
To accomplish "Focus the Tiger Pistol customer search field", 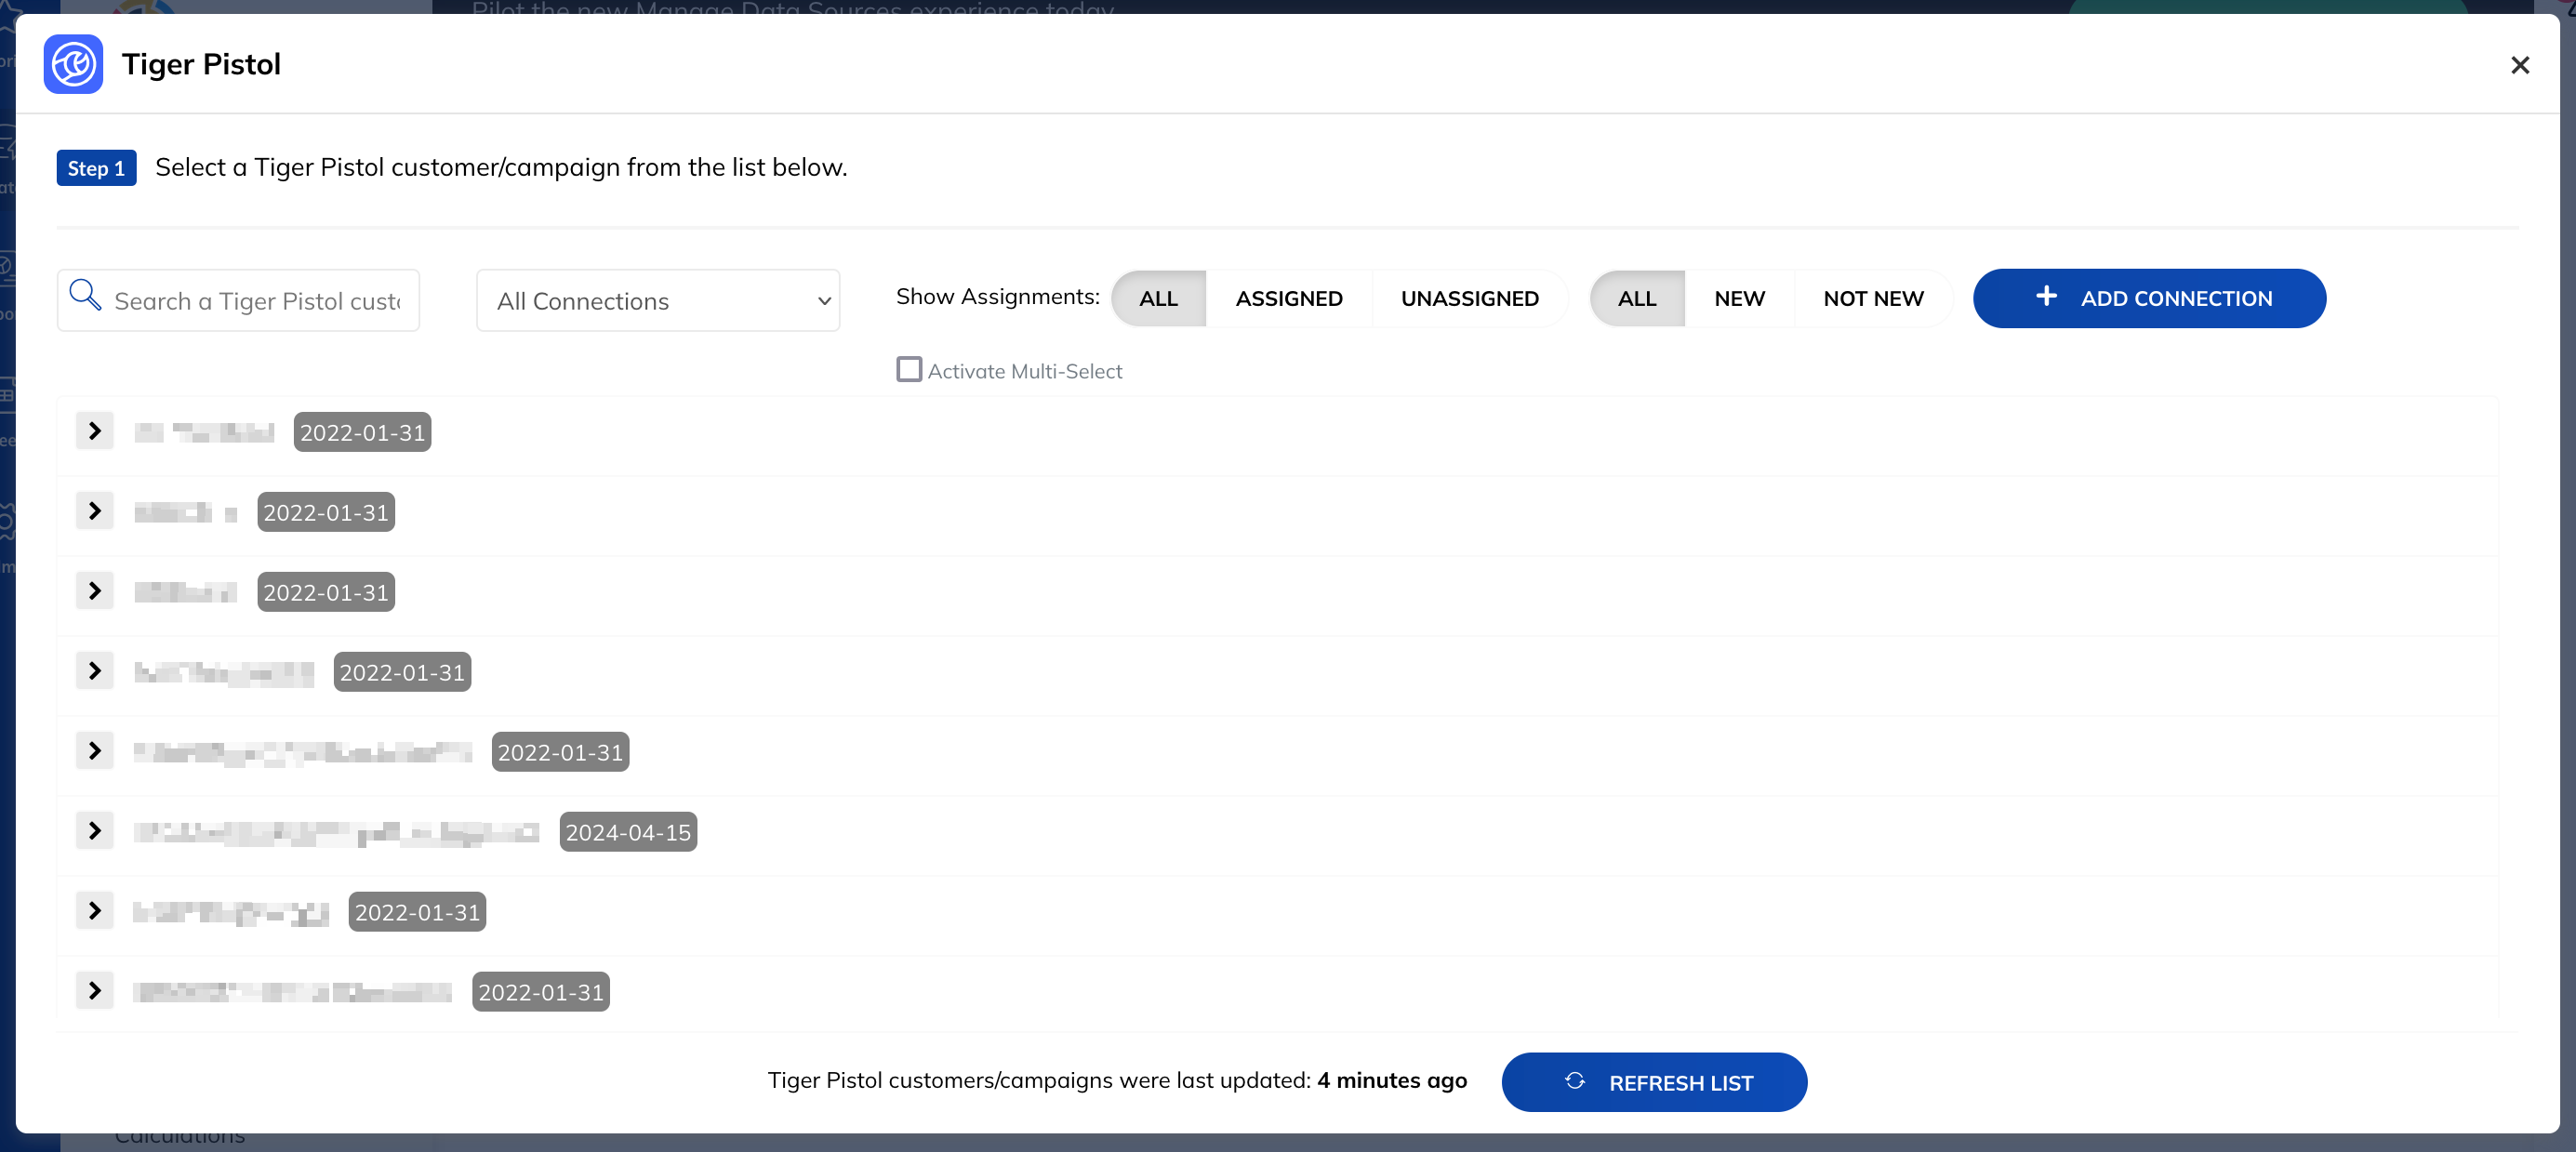I will click(238, 300).
